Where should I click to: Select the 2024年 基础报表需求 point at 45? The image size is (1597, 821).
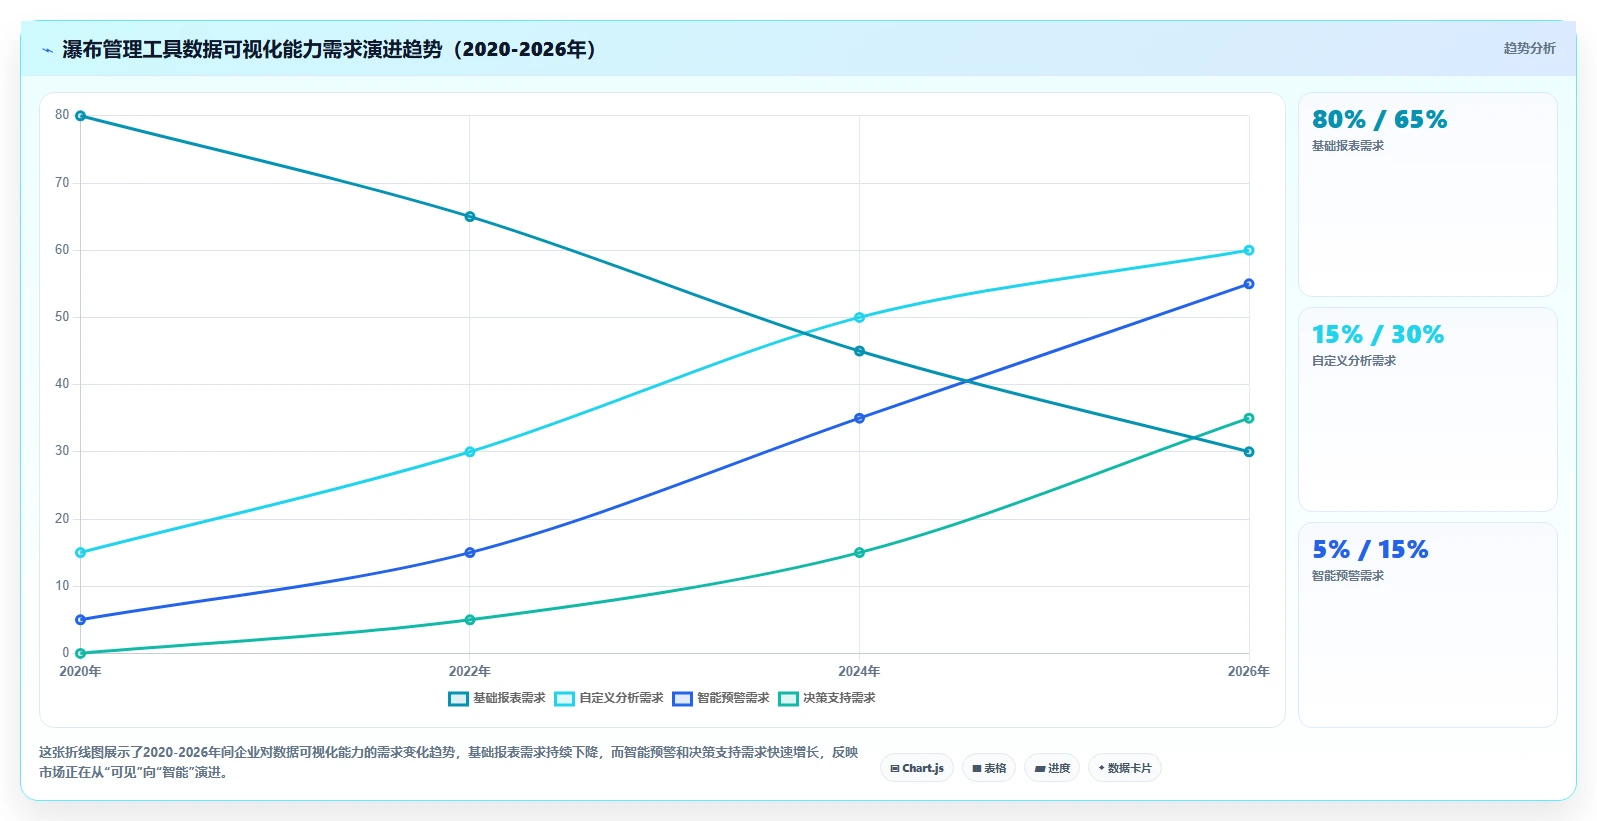pyautogui.click(x=859, y=351)
